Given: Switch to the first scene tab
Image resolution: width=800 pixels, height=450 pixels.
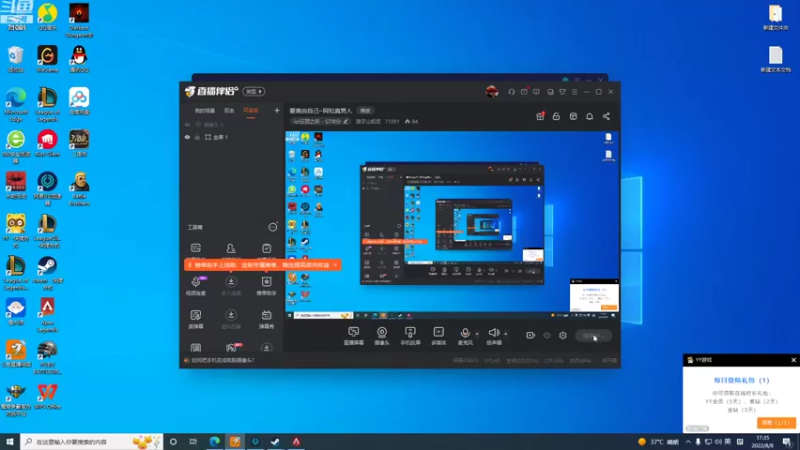Looking at the screenshot, I should click(205, 111).
